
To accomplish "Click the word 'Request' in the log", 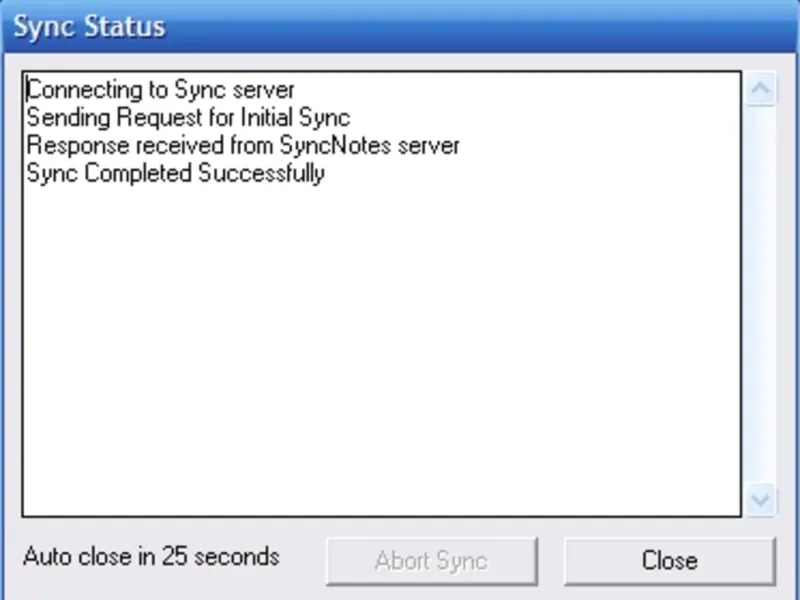I will click(159, 118).
